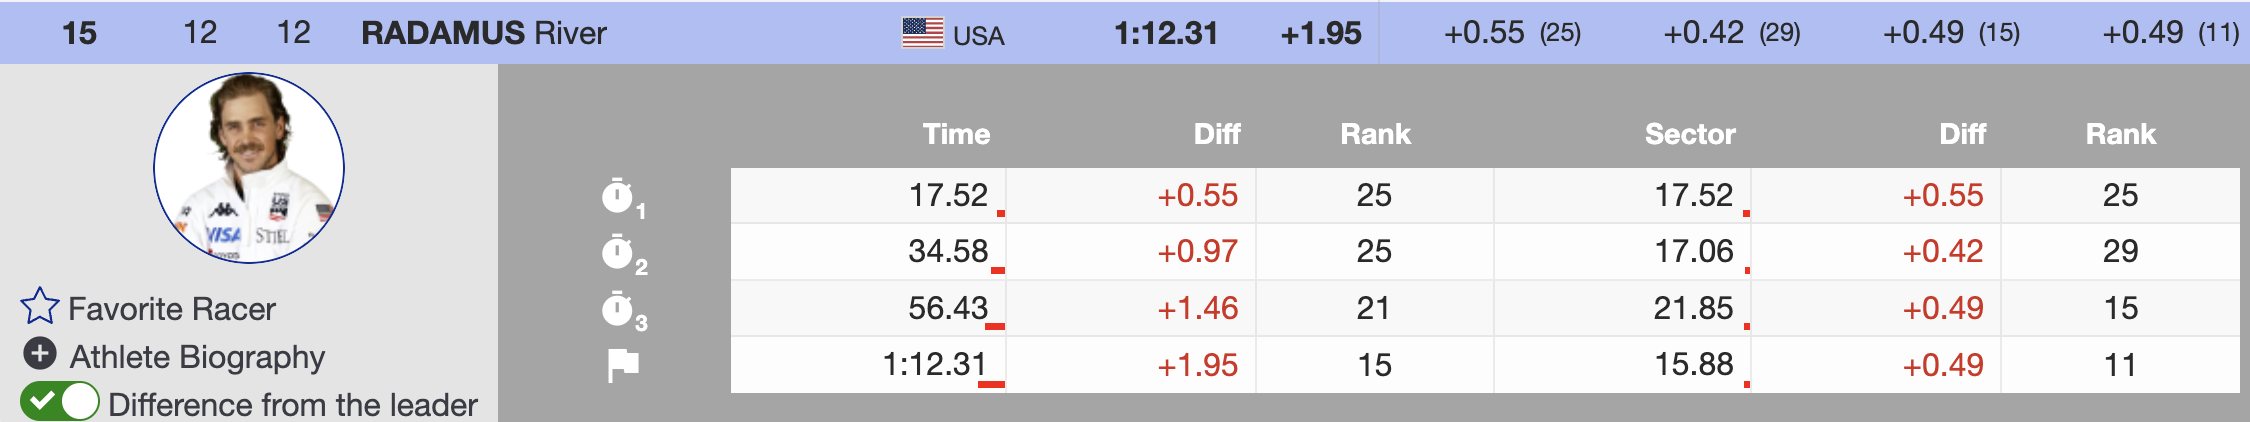Open the Athlete Biography link
The image size is (2250, 422).
(x=197, y=357)
